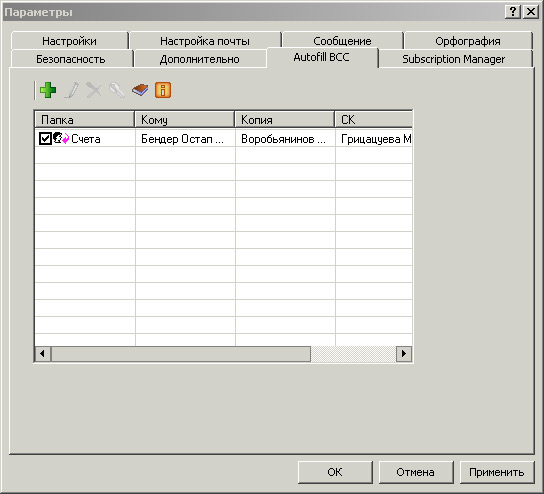This screenshot has width=544, height=494.
Task: Click the greyed-out key icon in toolbar
Action: [117, 90]
